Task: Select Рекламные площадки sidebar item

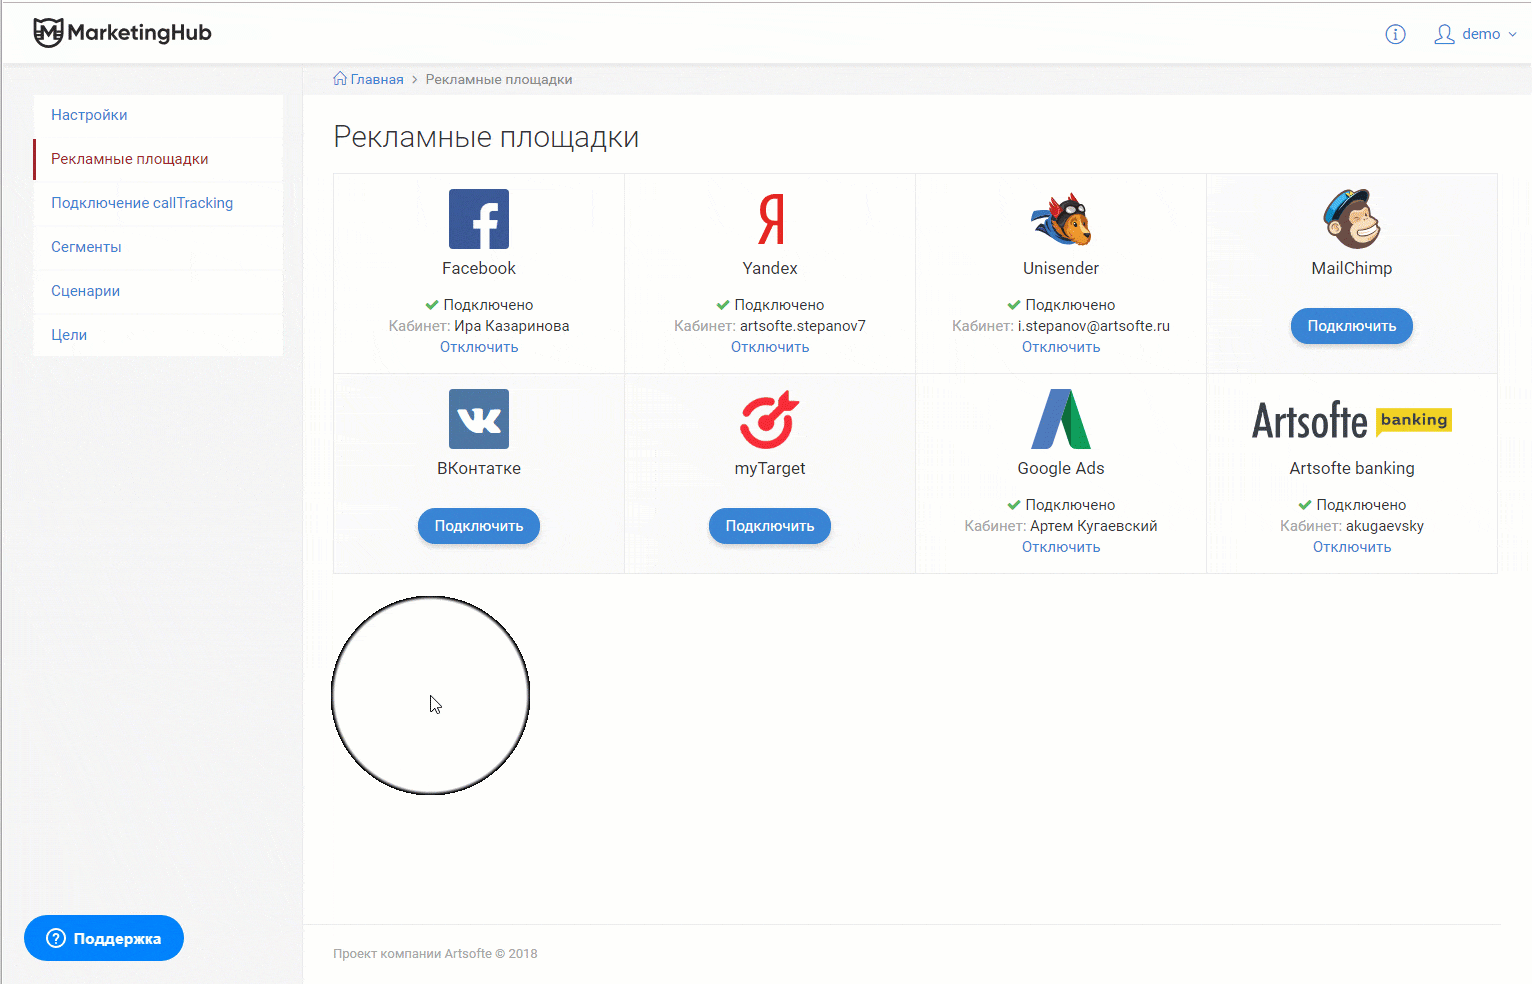Action: pos(158,159)
